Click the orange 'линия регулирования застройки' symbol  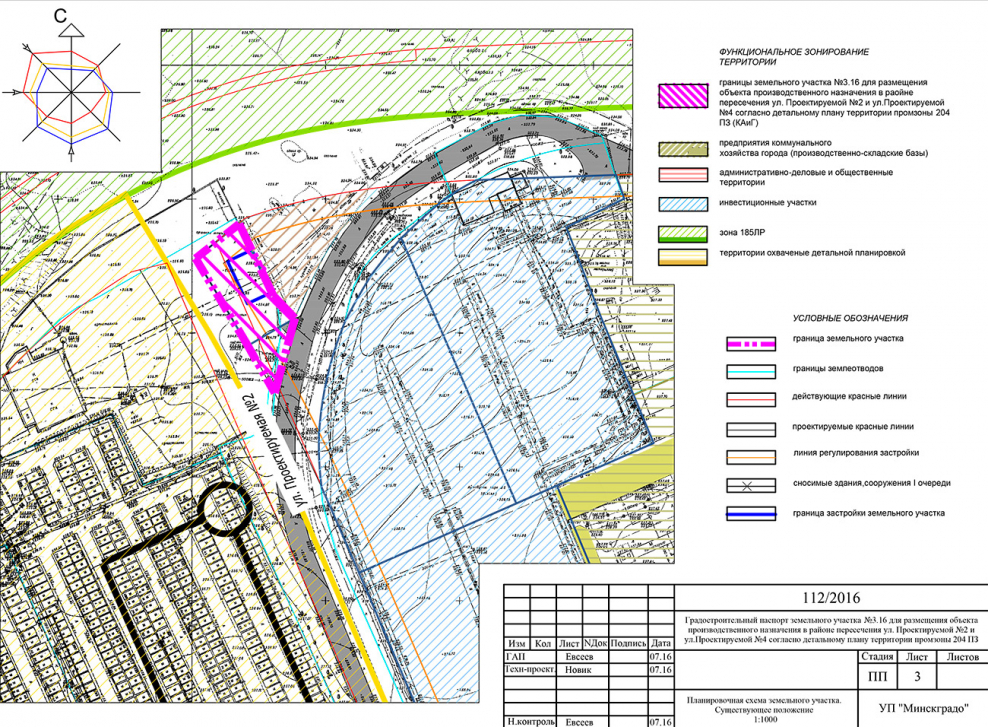(750, 455)
